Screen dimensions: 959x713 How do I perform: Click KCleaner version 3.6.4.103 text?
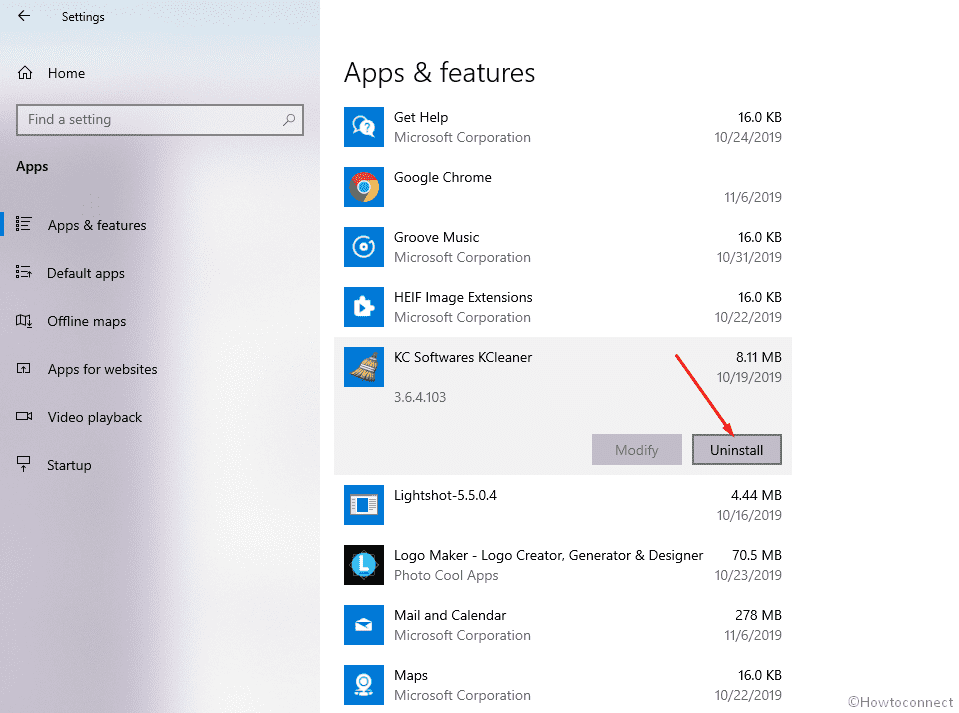(420, 397)
